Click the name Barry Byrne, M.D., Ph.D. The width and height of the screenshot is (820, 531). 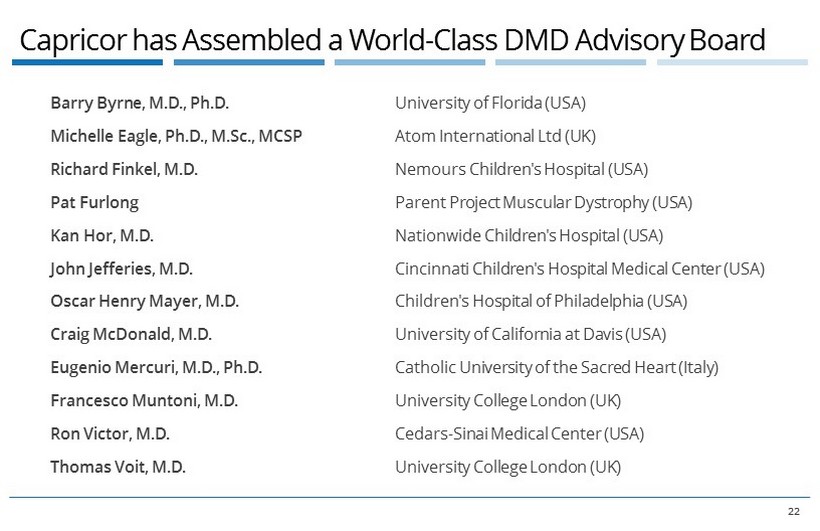pos(147,103)
